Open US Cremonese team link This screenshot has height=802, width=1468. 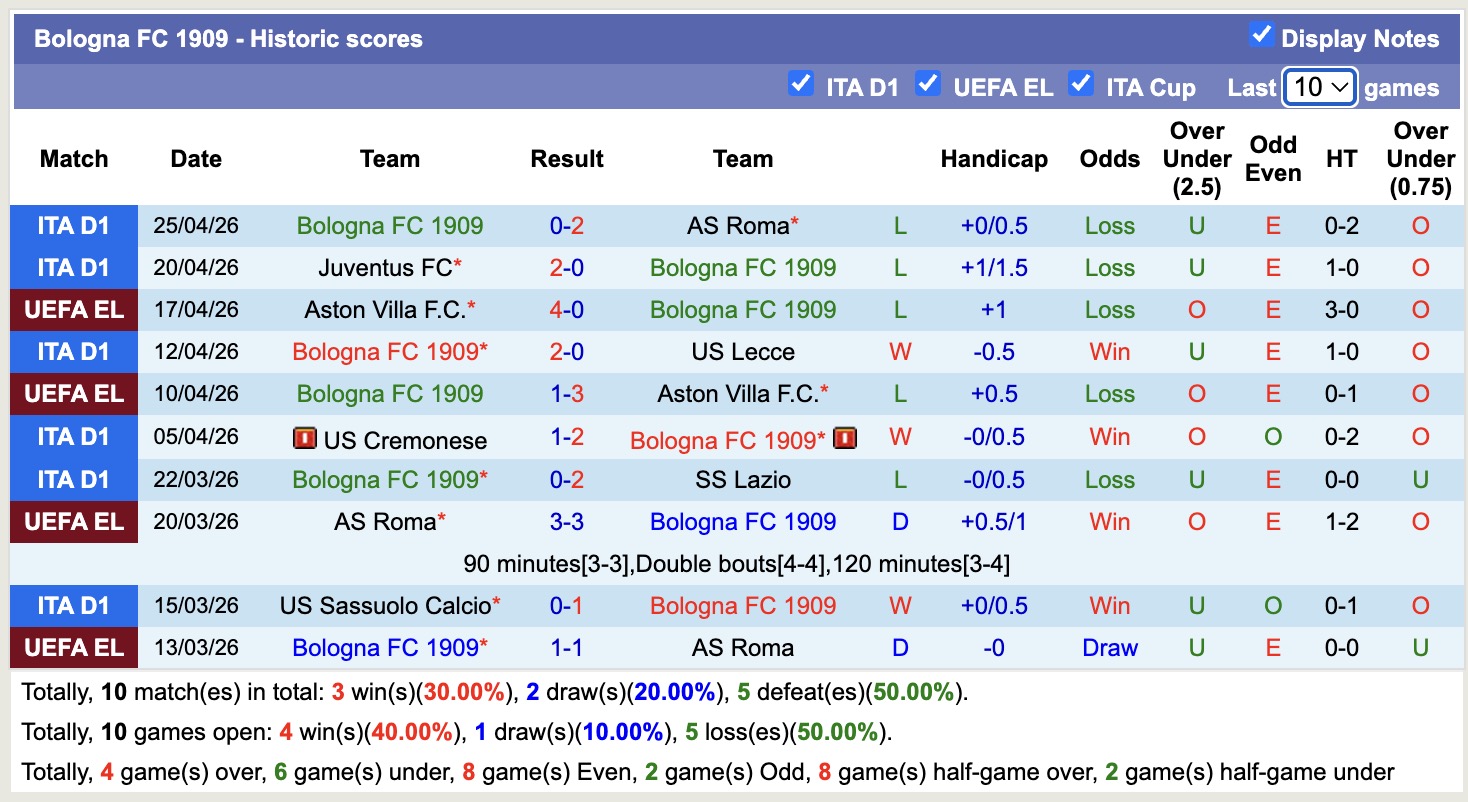click(x=404, y=440)
